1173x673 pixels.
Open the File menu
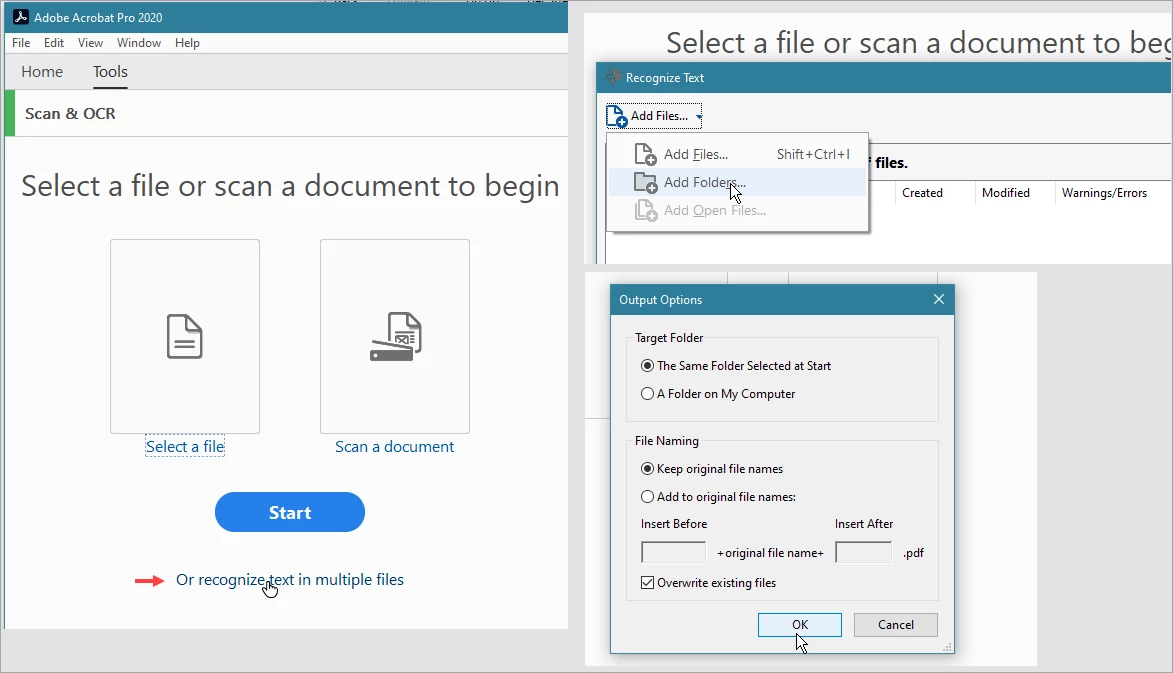tap(21, 43)
